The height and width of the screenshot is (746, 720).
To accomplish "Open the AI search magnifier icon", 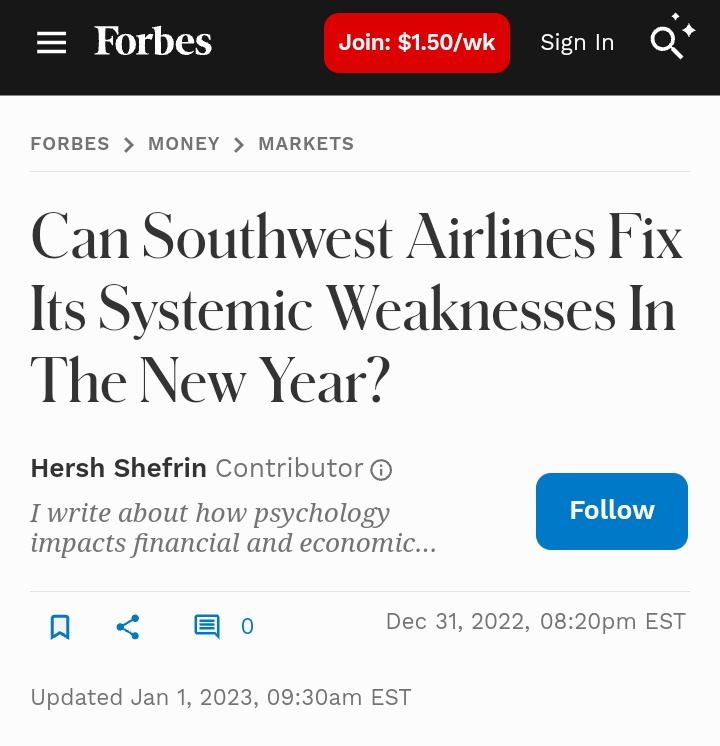I will [x=672, y=37].
